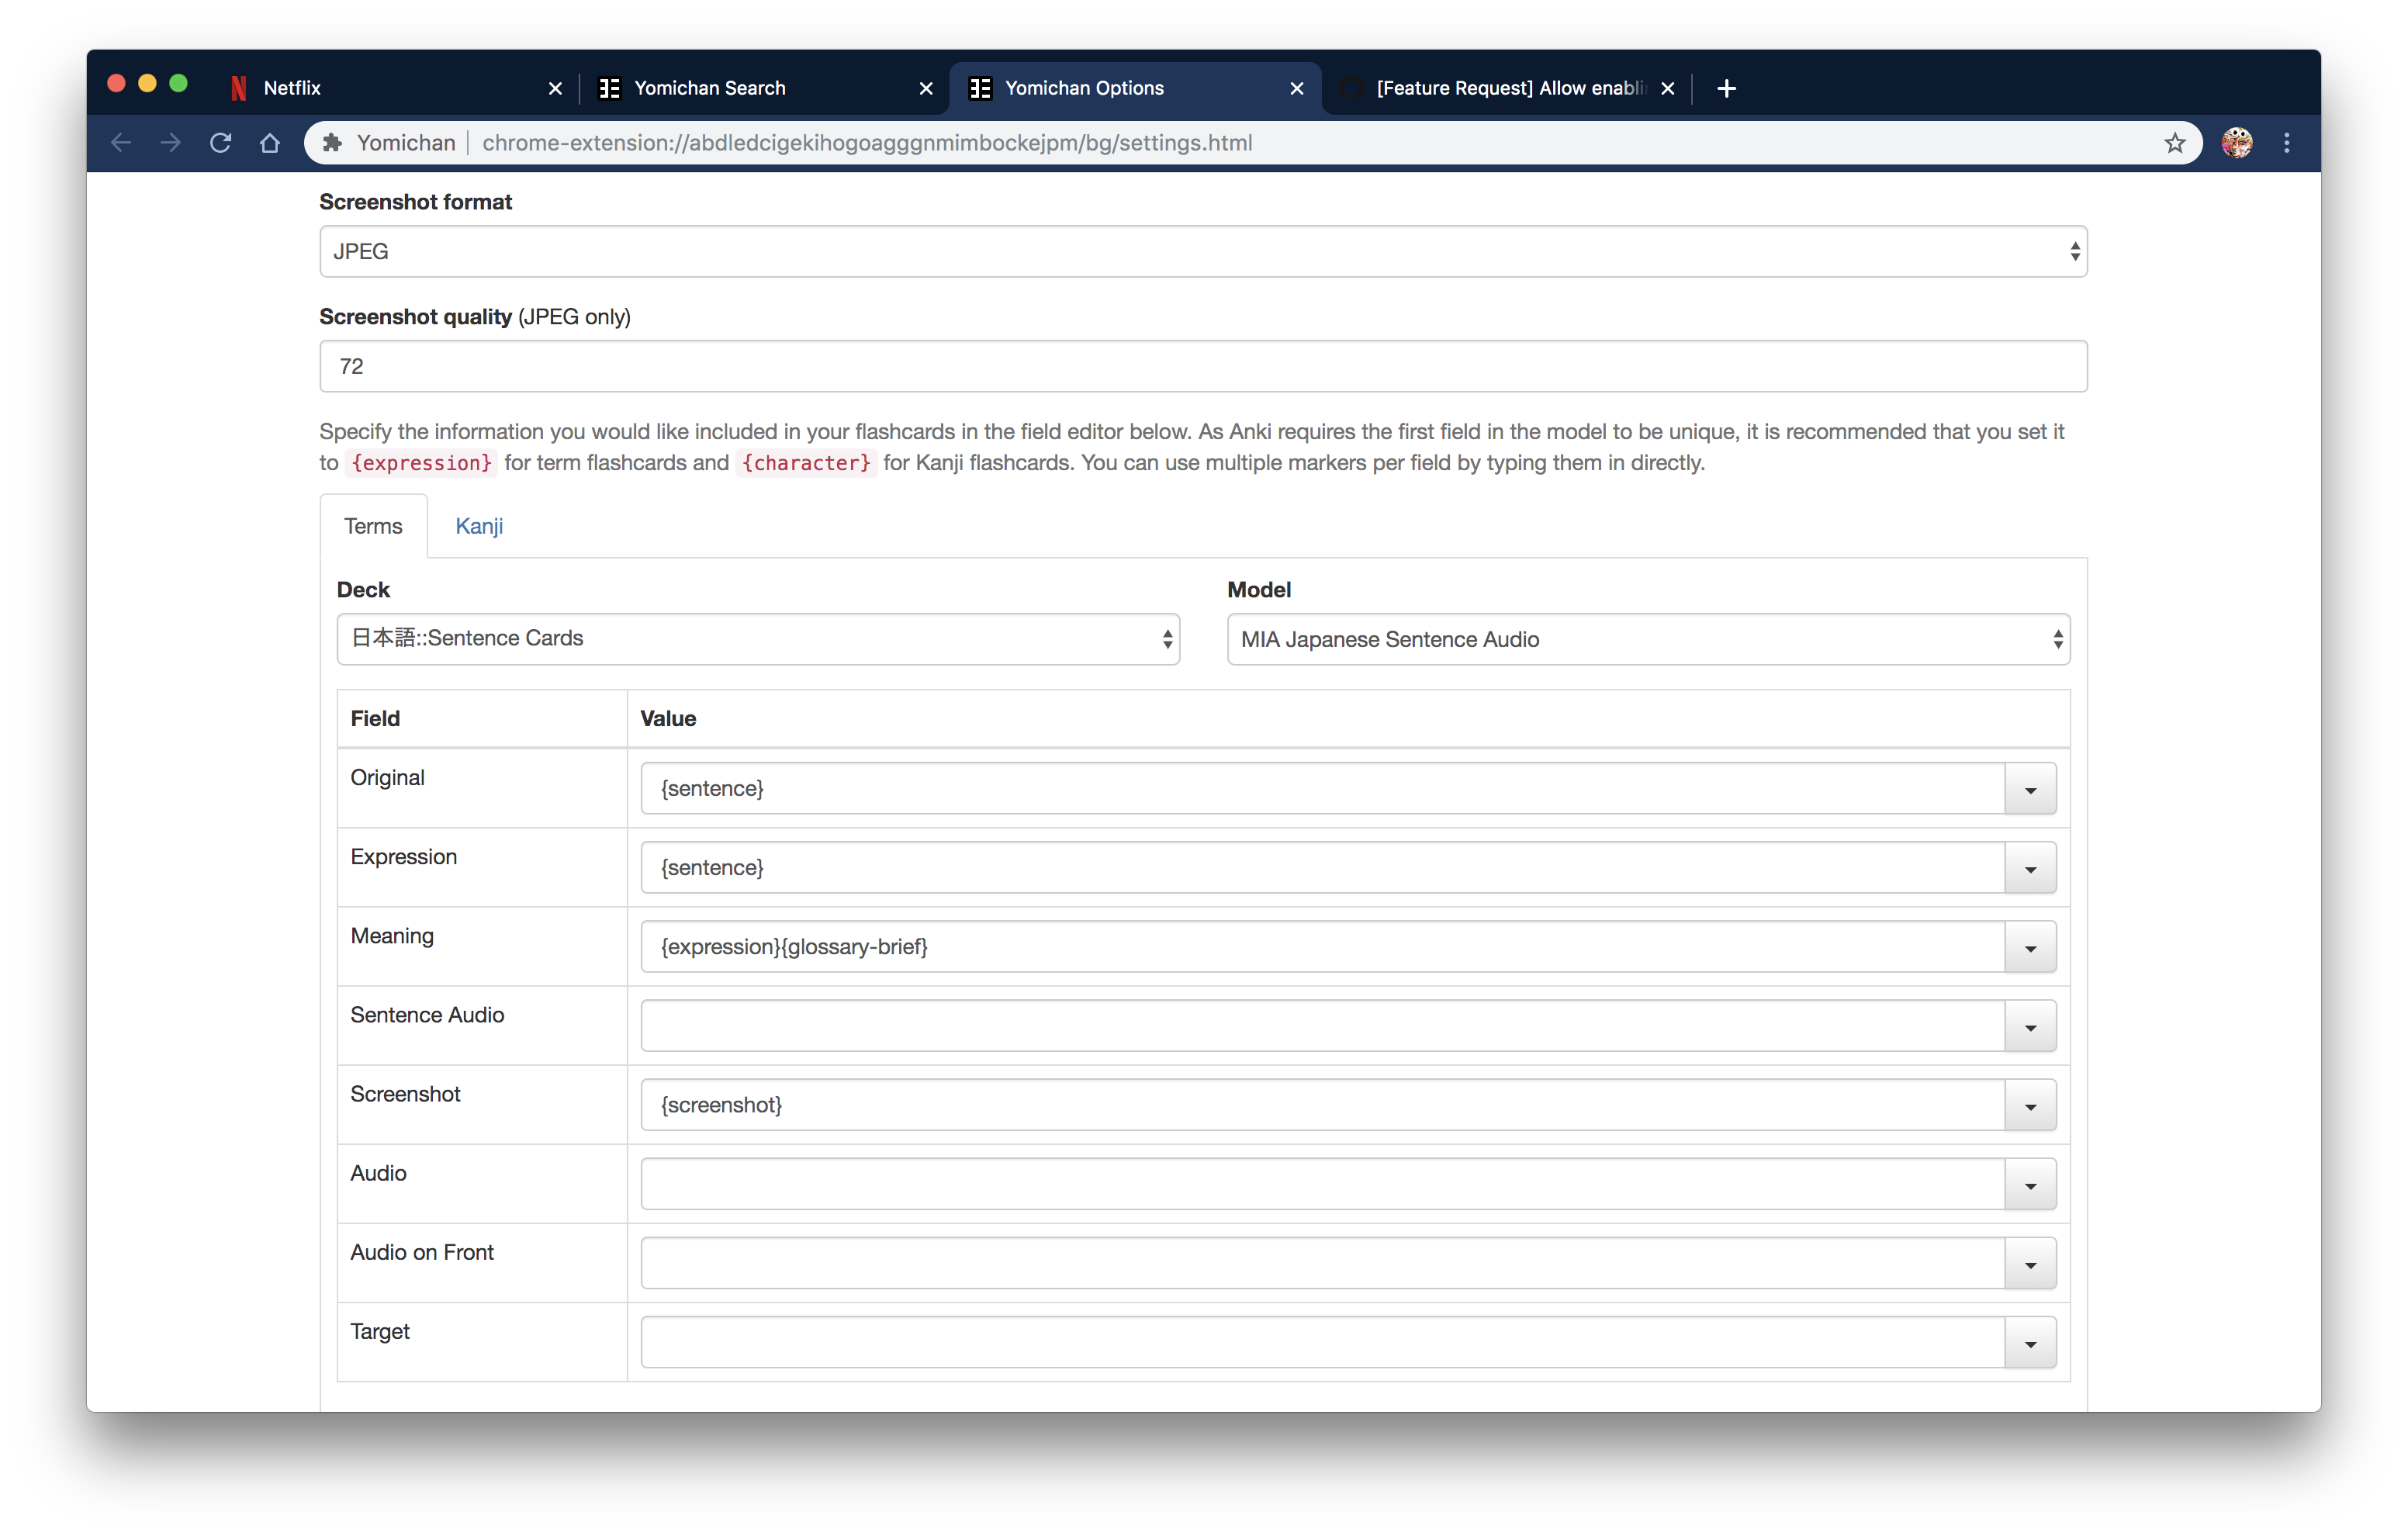Screen dimensions: 2408x1536
Task: Switch to the Kanji tab
Action: (x=479, y=526)
